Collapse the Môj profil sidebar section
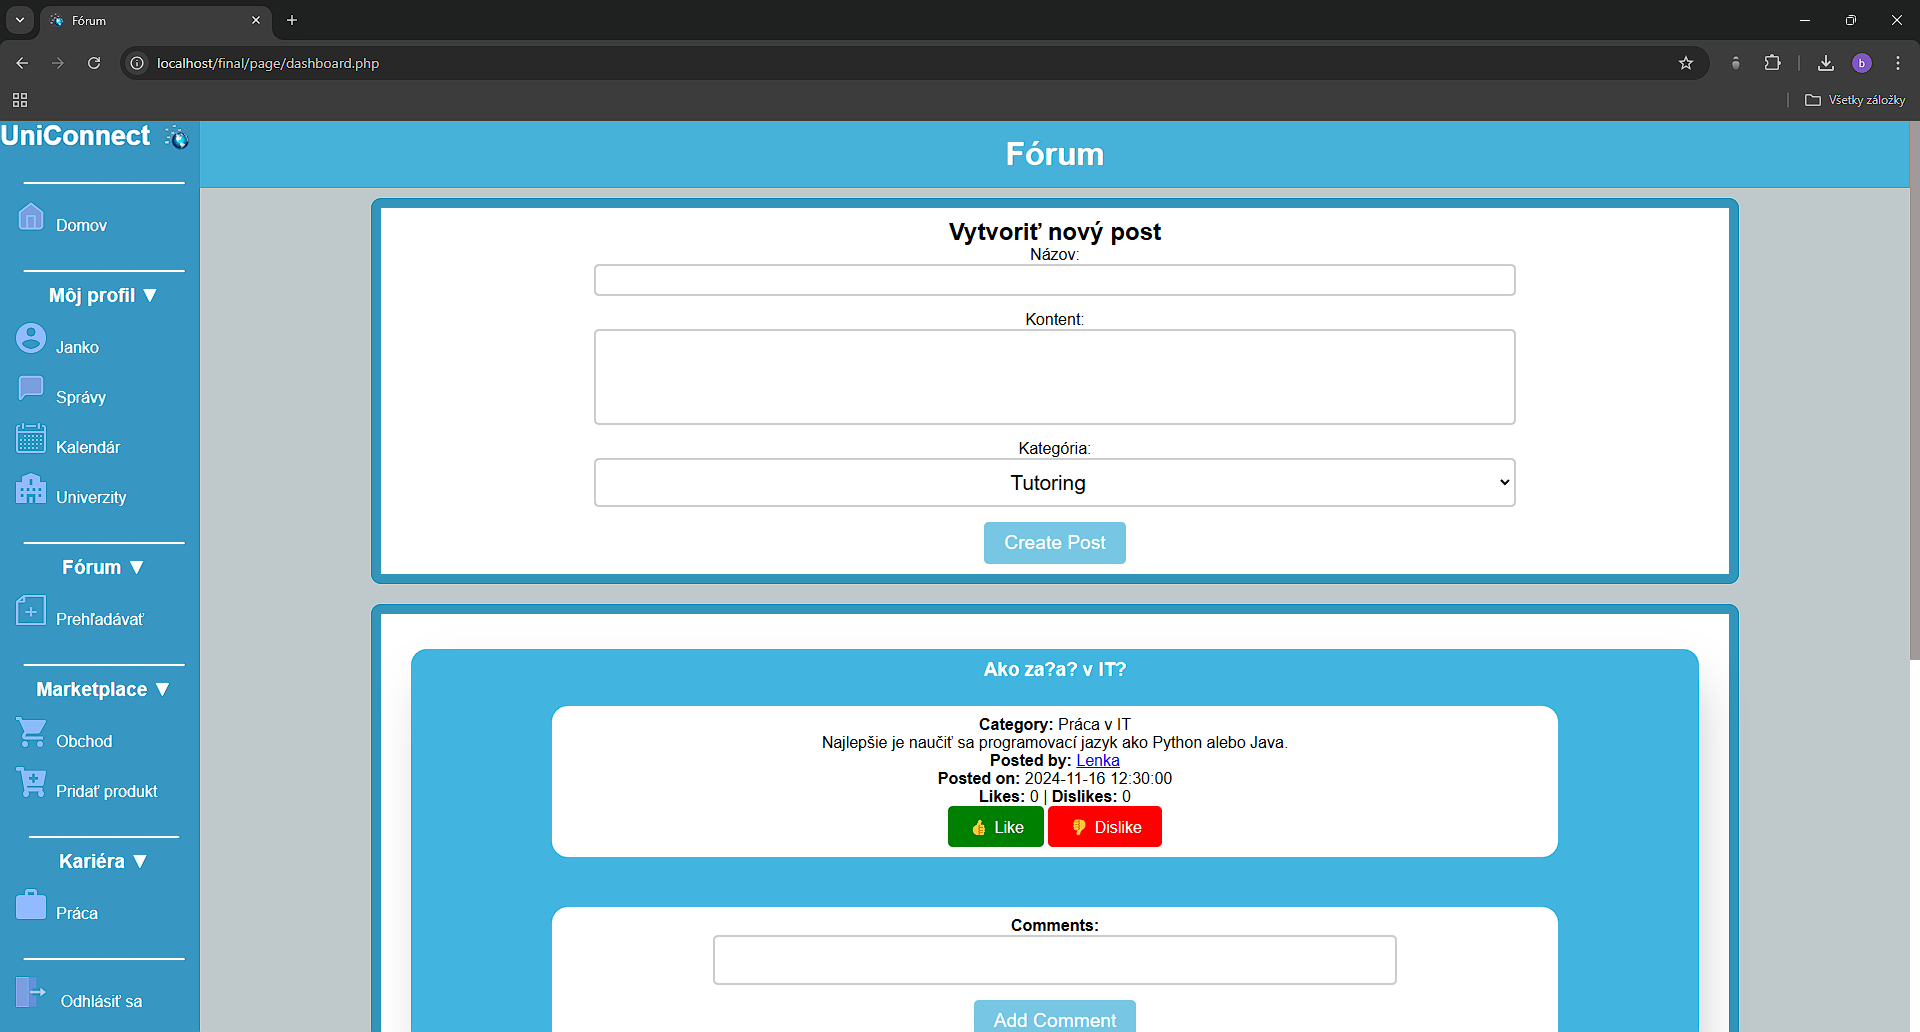This screenshot has width=1920, height=1032. click(103, 295)
